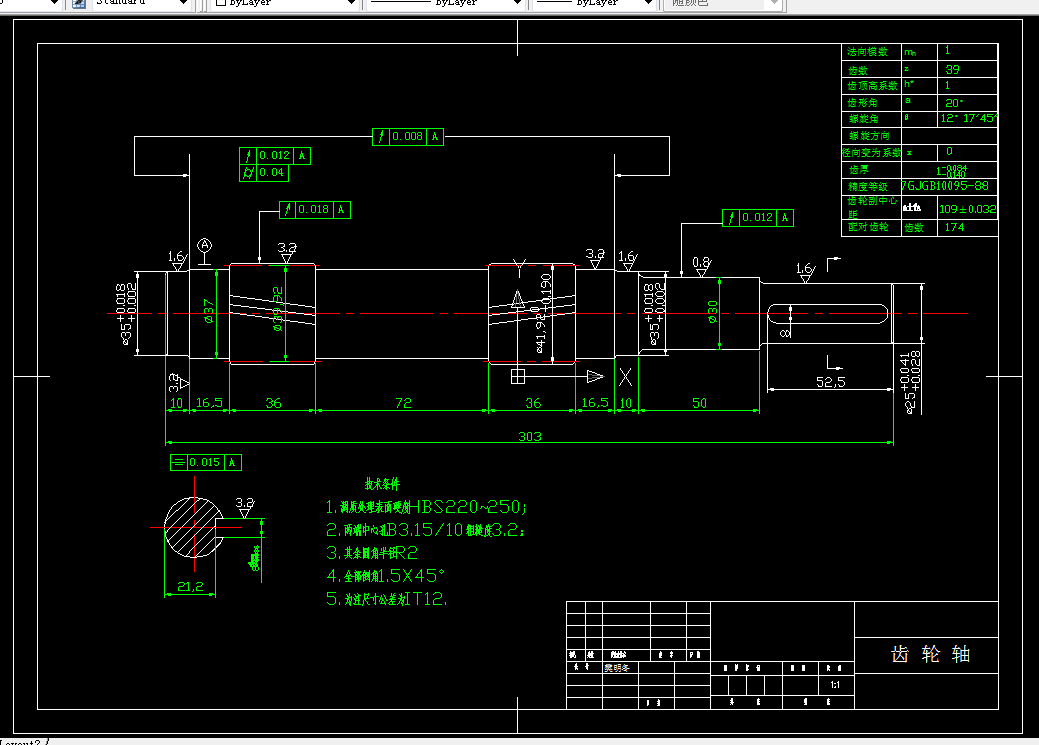Select the 0.04 cylindricity tolerance frame

pos(264,173)
